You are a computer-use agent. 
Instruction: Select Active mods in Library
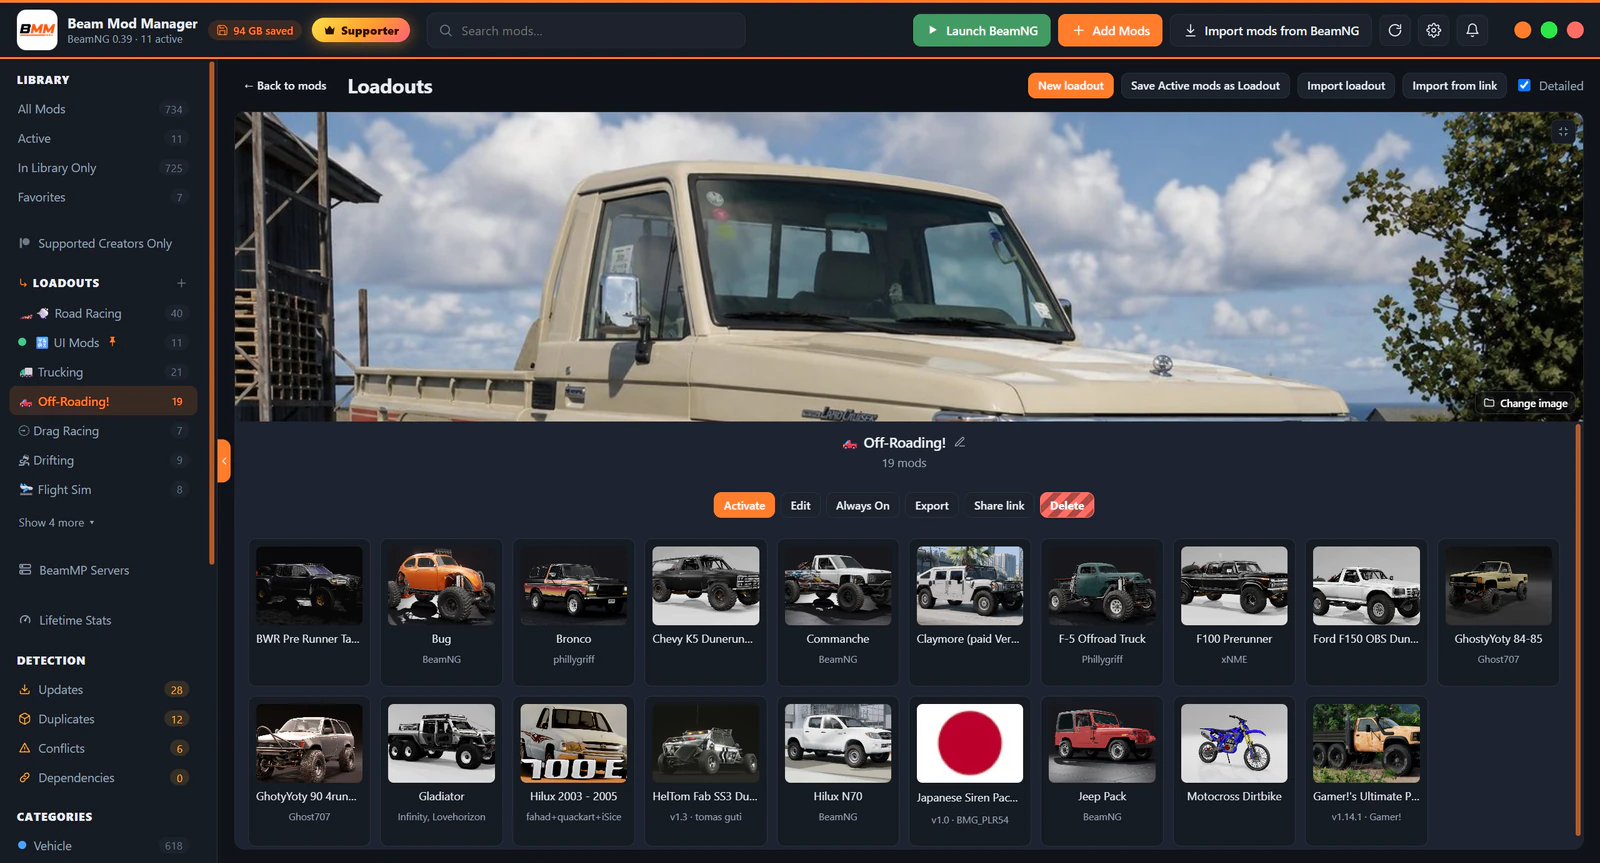103,139
